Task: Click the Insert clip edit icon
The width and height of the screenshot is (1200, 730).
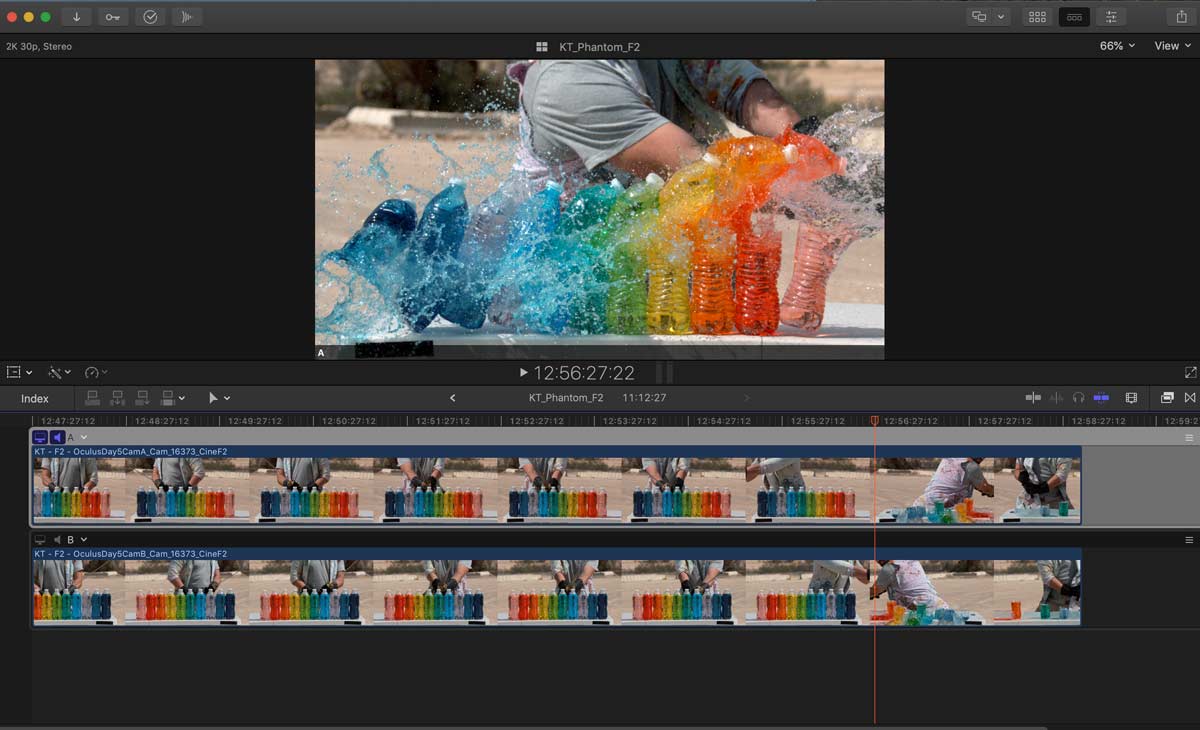Action: tap(118, 398)
